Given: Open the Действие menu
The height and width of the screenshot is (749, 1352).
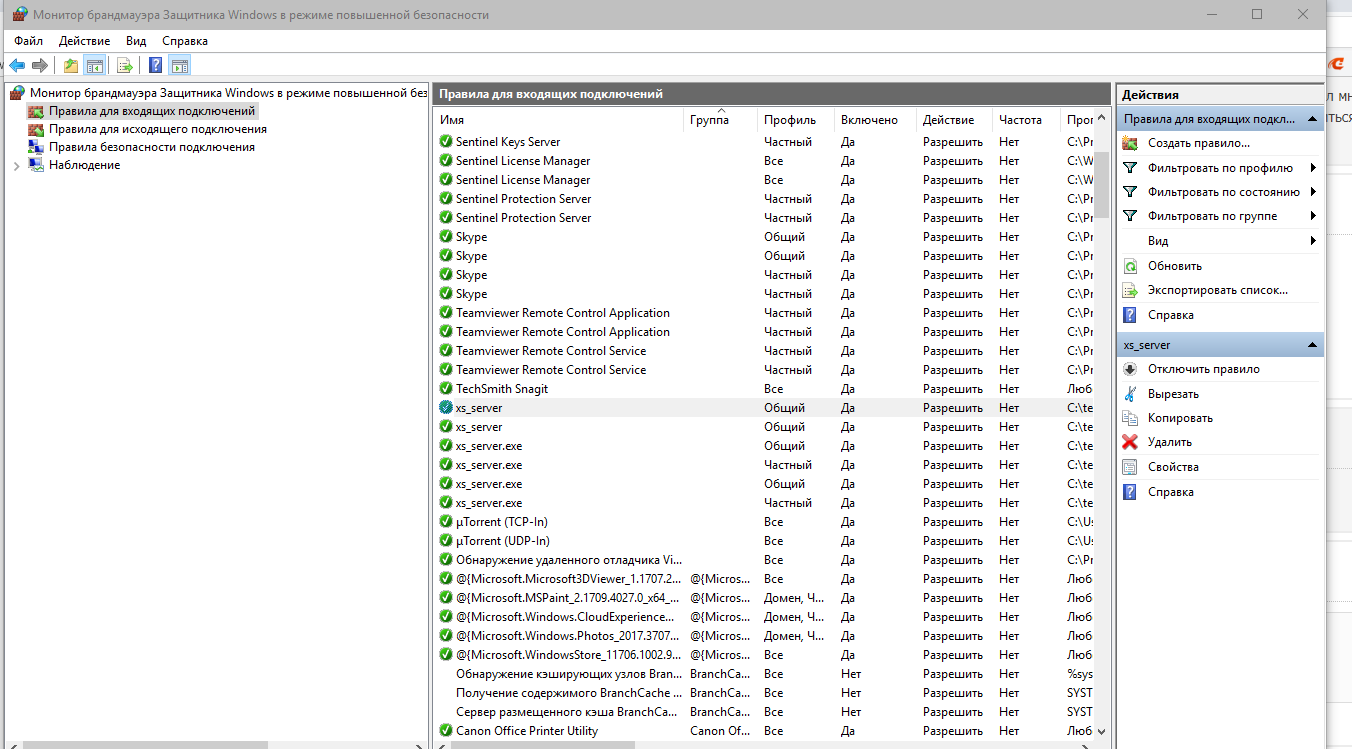Looking at the screenshot, I should pyautogui.click(x=84, y=41).
